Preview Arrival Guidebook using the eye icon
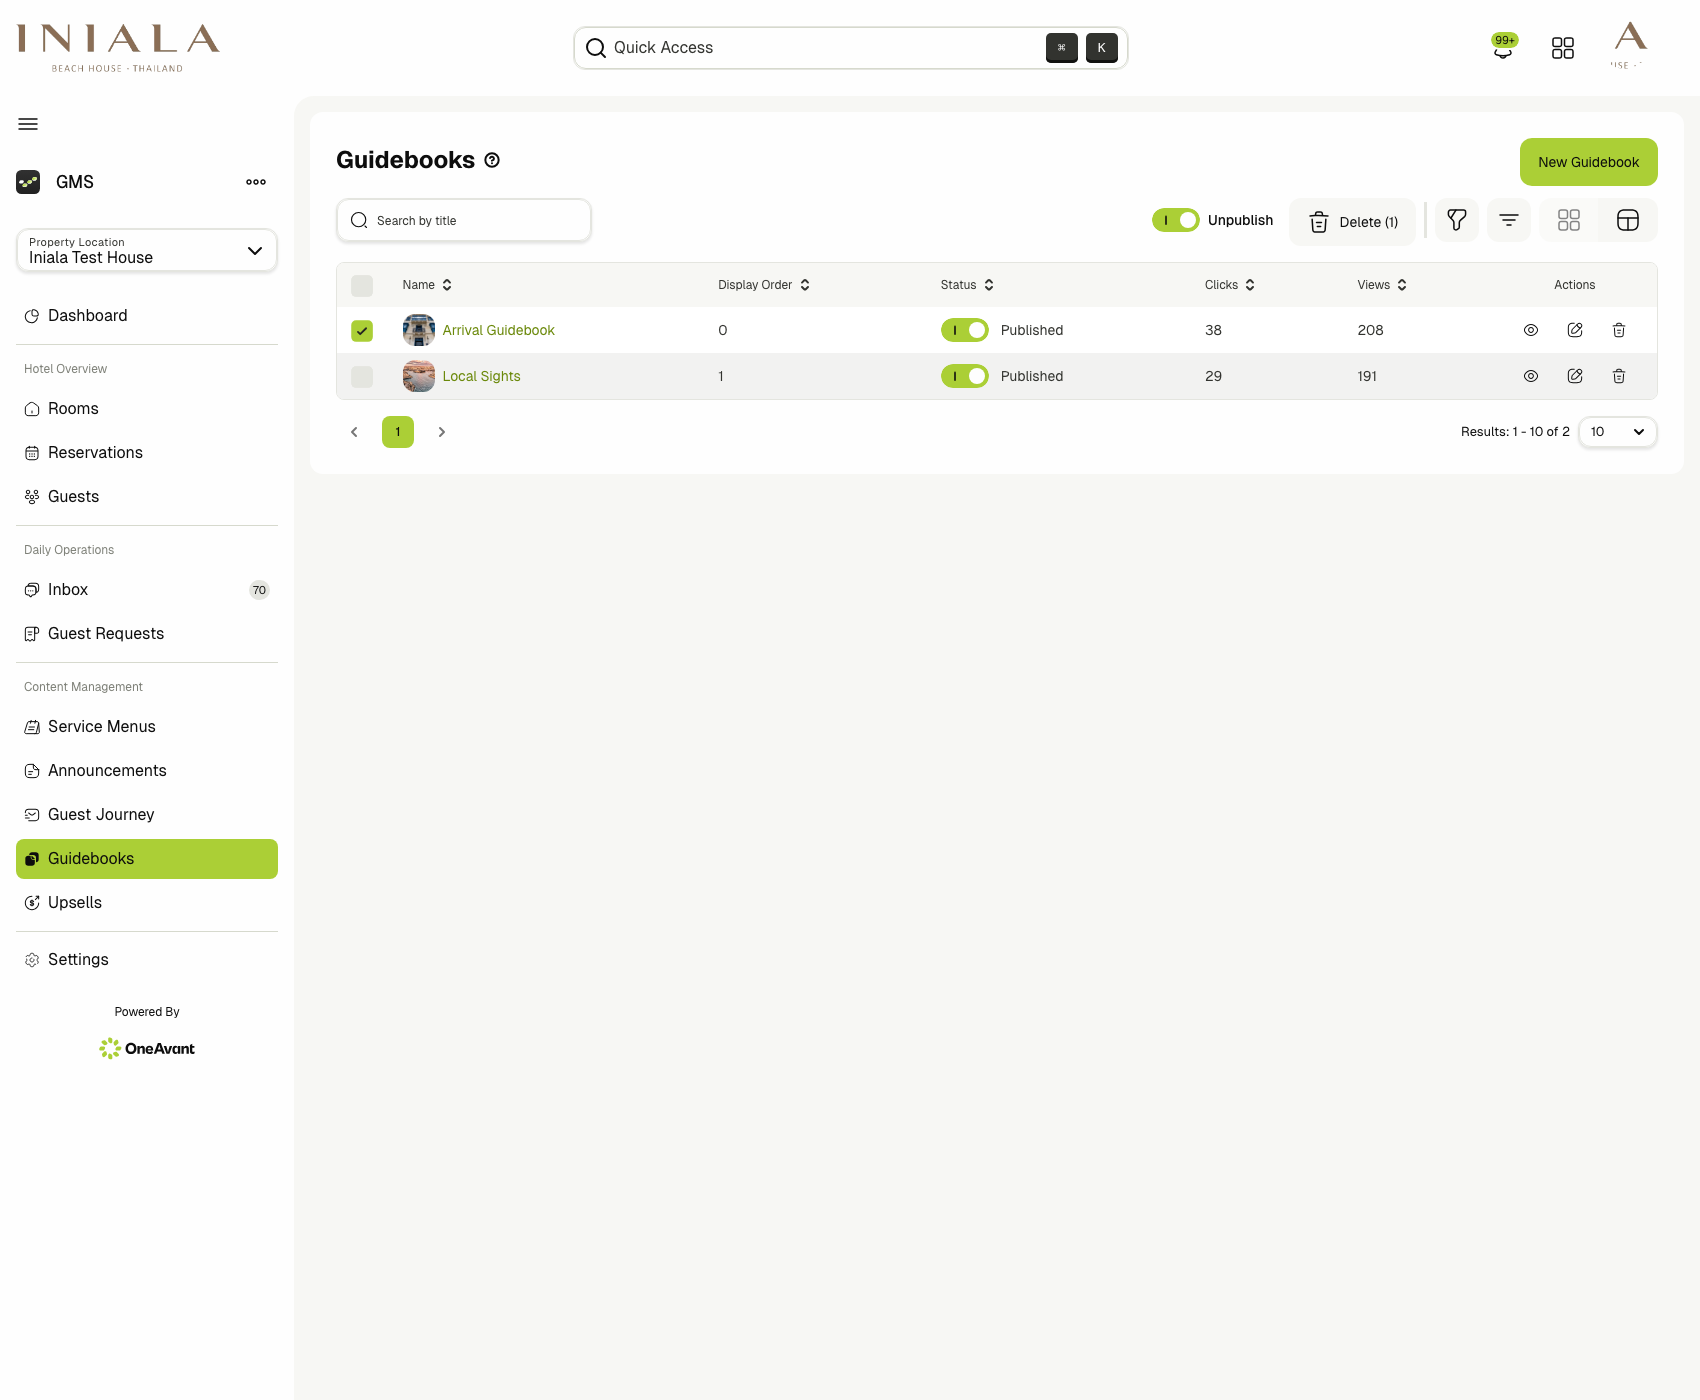The height and width of the screenshot is (1400, 1700). [1530, 330]
